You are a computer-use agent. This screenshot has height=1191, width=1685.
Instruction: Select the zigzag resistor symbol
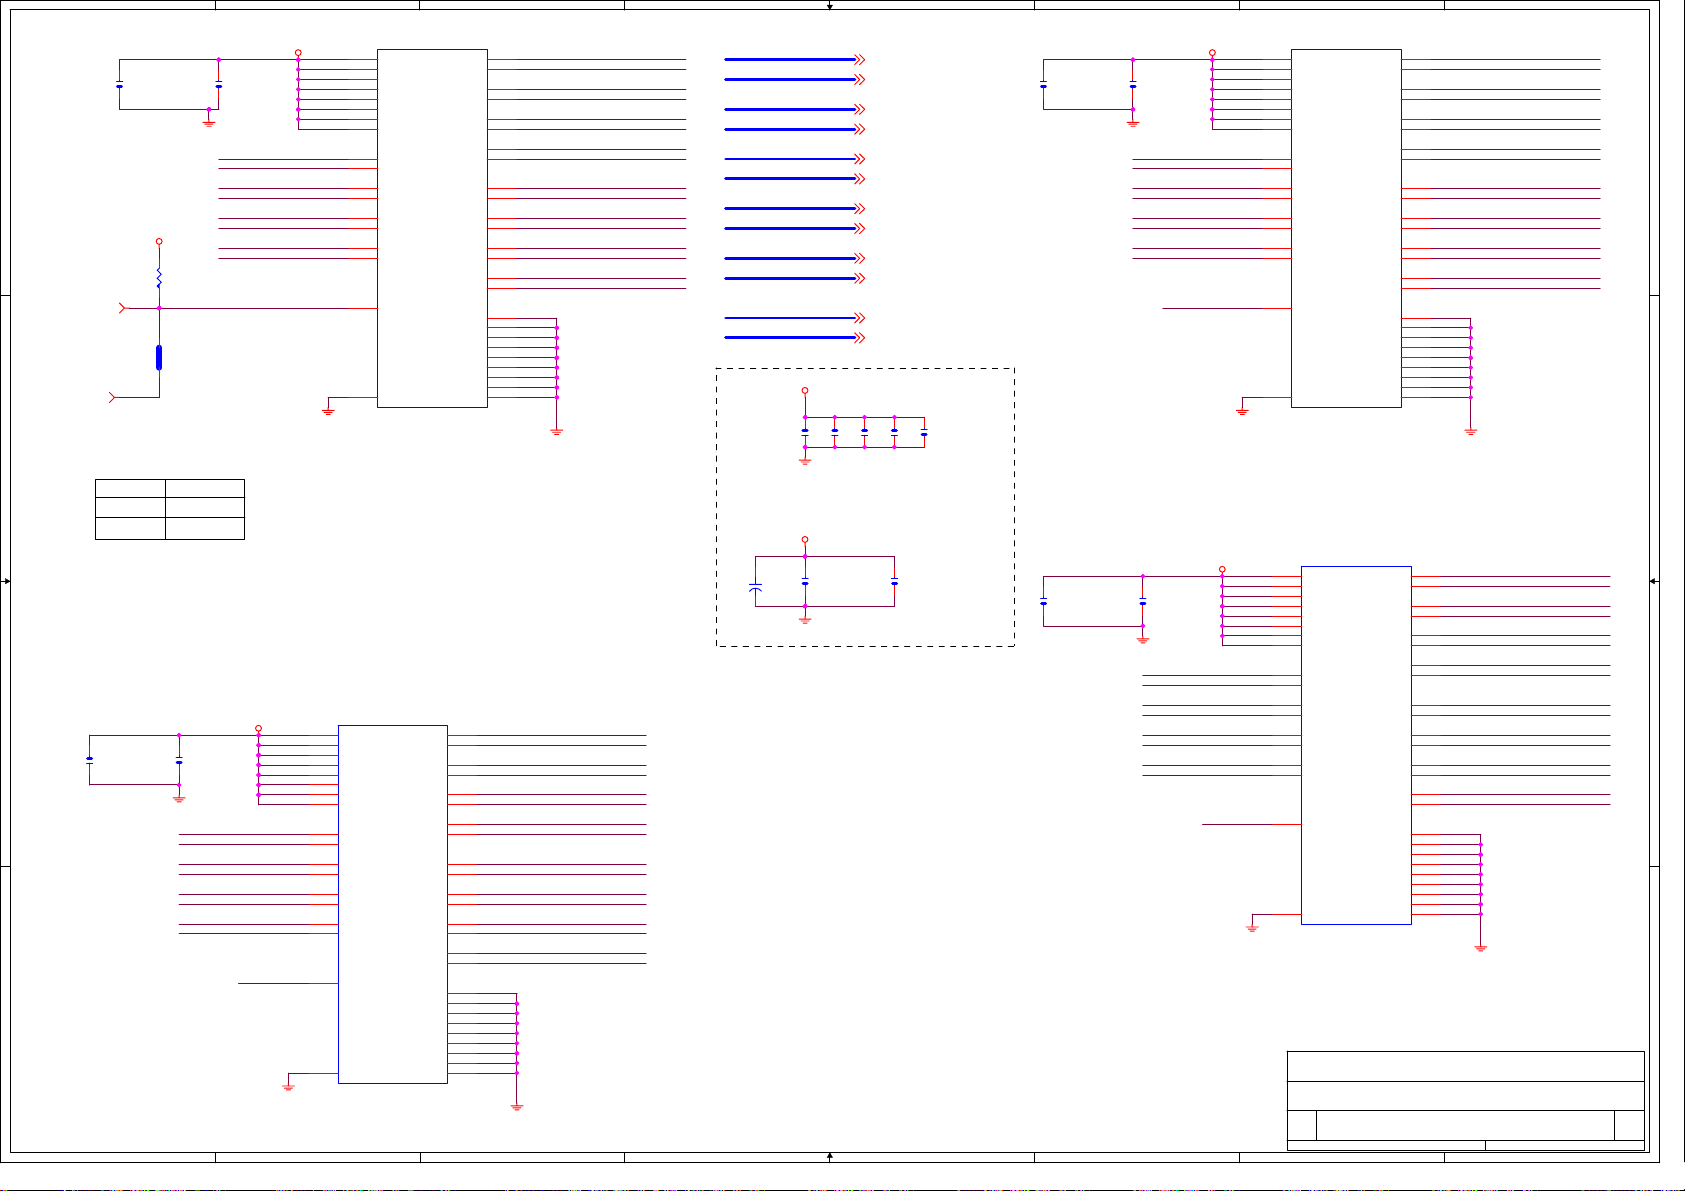pos(159,278)
